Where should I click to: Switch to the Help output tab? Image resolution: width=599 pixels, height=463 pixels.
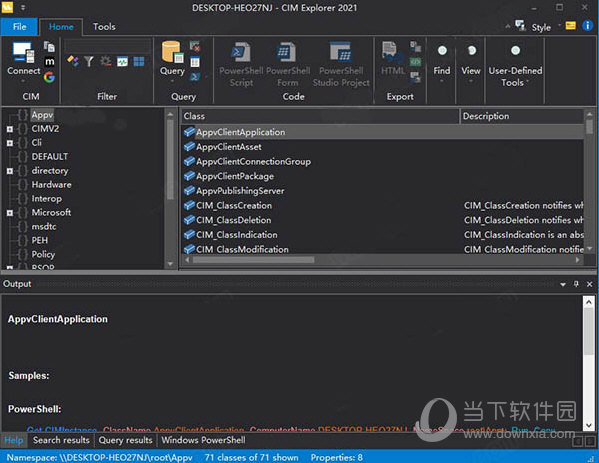(14, 440)
